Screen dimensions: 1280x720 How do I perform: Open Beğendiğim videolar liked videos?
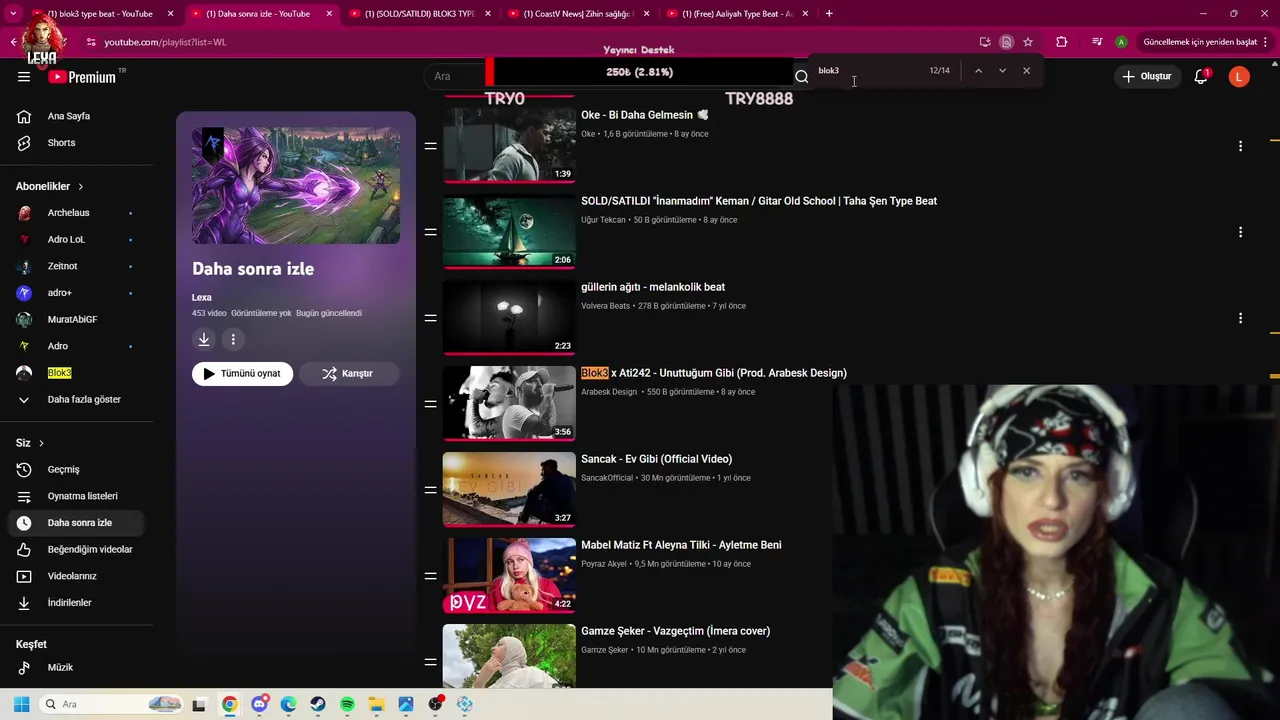(89, 549)
